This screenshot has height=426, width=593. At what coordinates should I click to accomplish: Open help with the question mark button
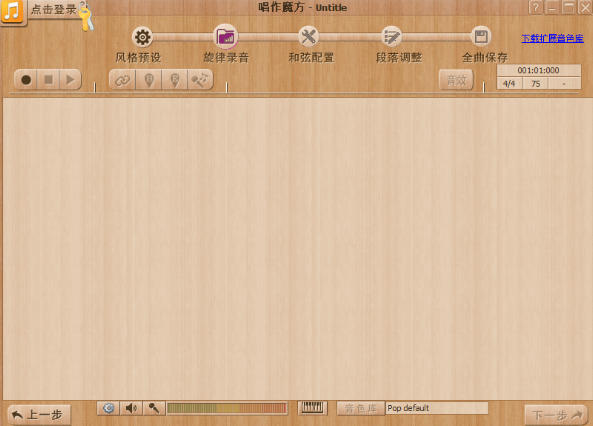click(x=536, y=7)
